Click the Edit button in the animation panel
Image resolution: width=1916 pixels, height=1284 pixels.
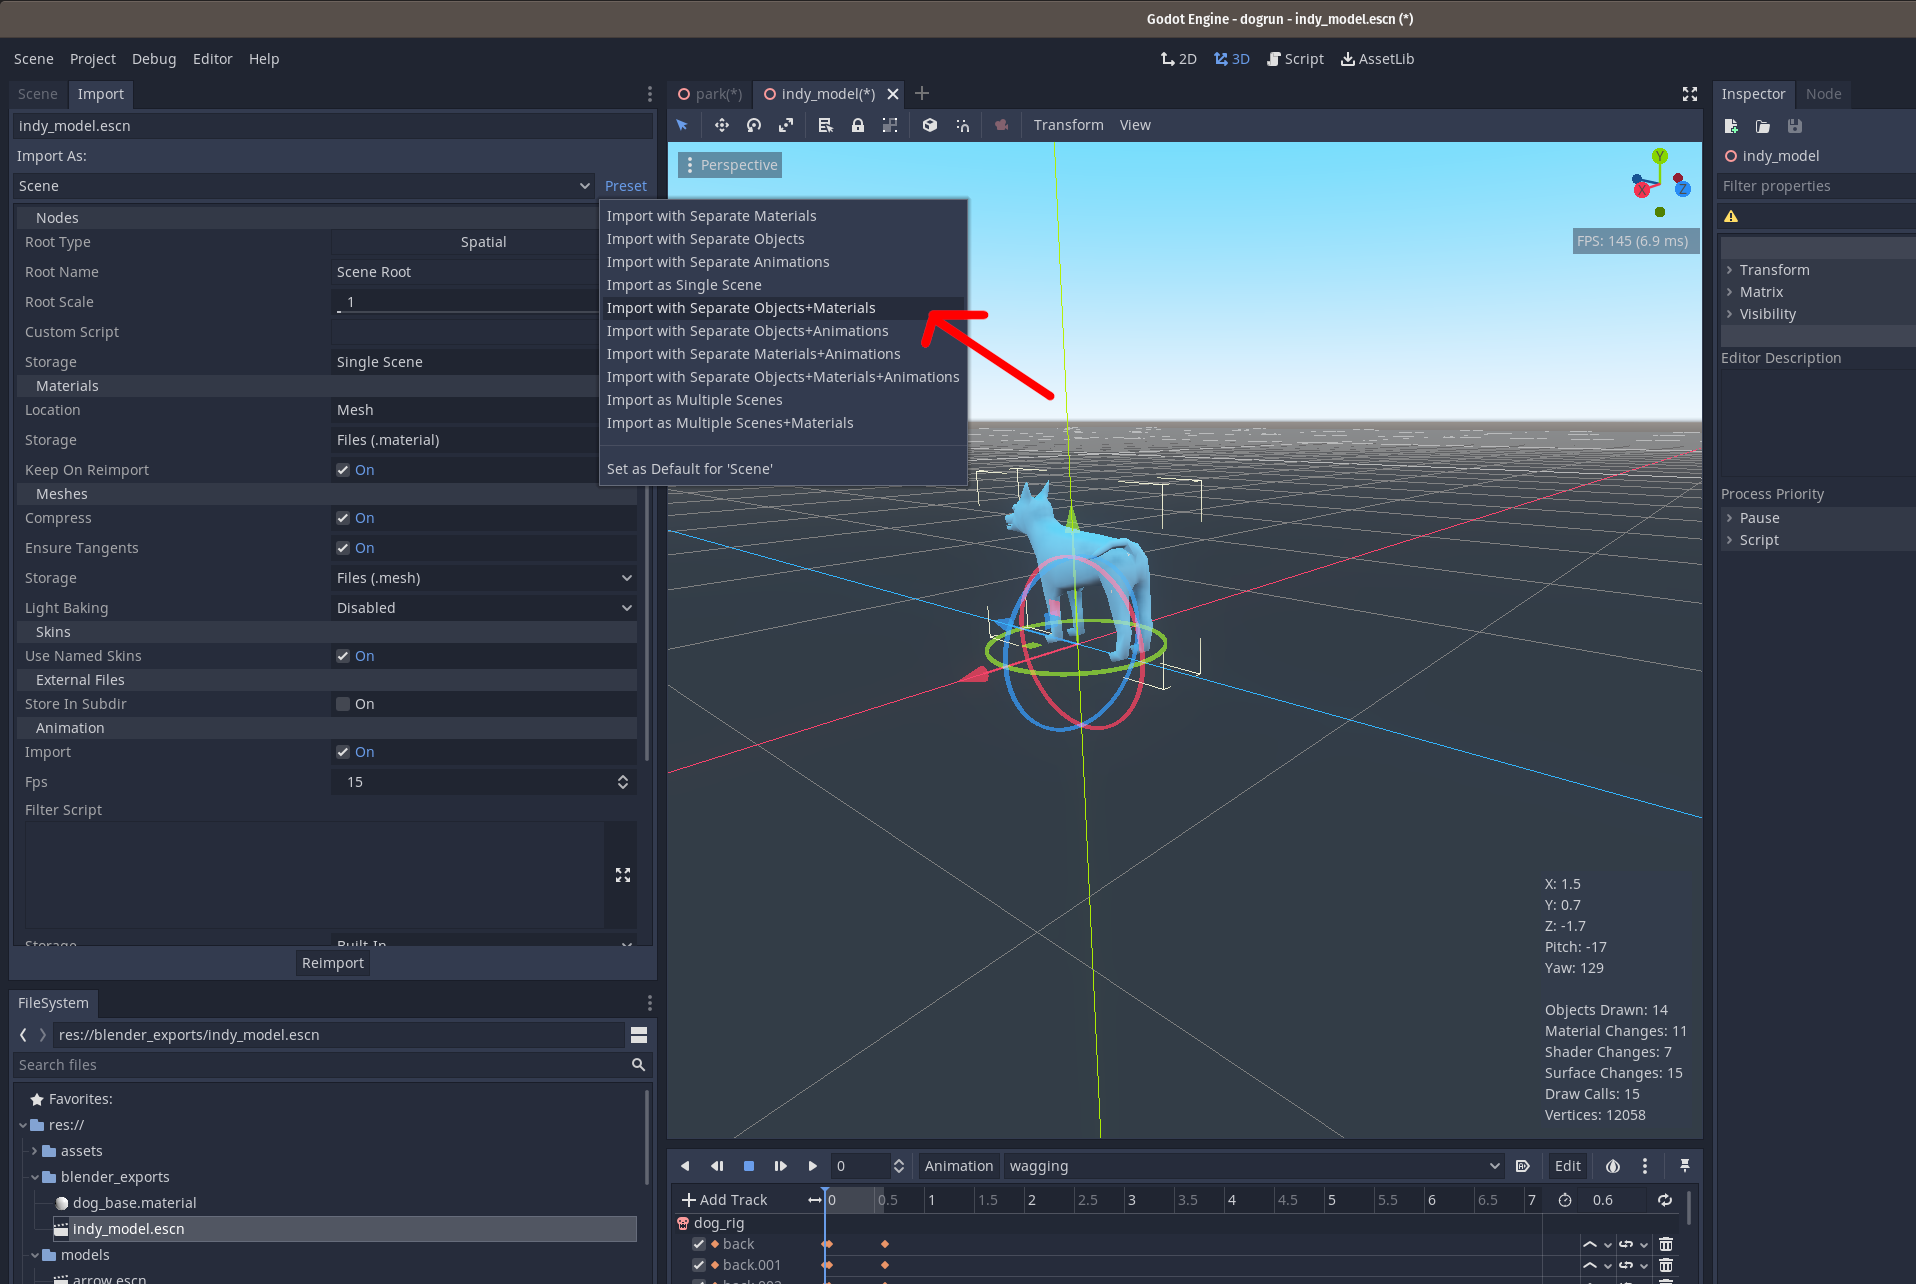click(1566, 1166)
